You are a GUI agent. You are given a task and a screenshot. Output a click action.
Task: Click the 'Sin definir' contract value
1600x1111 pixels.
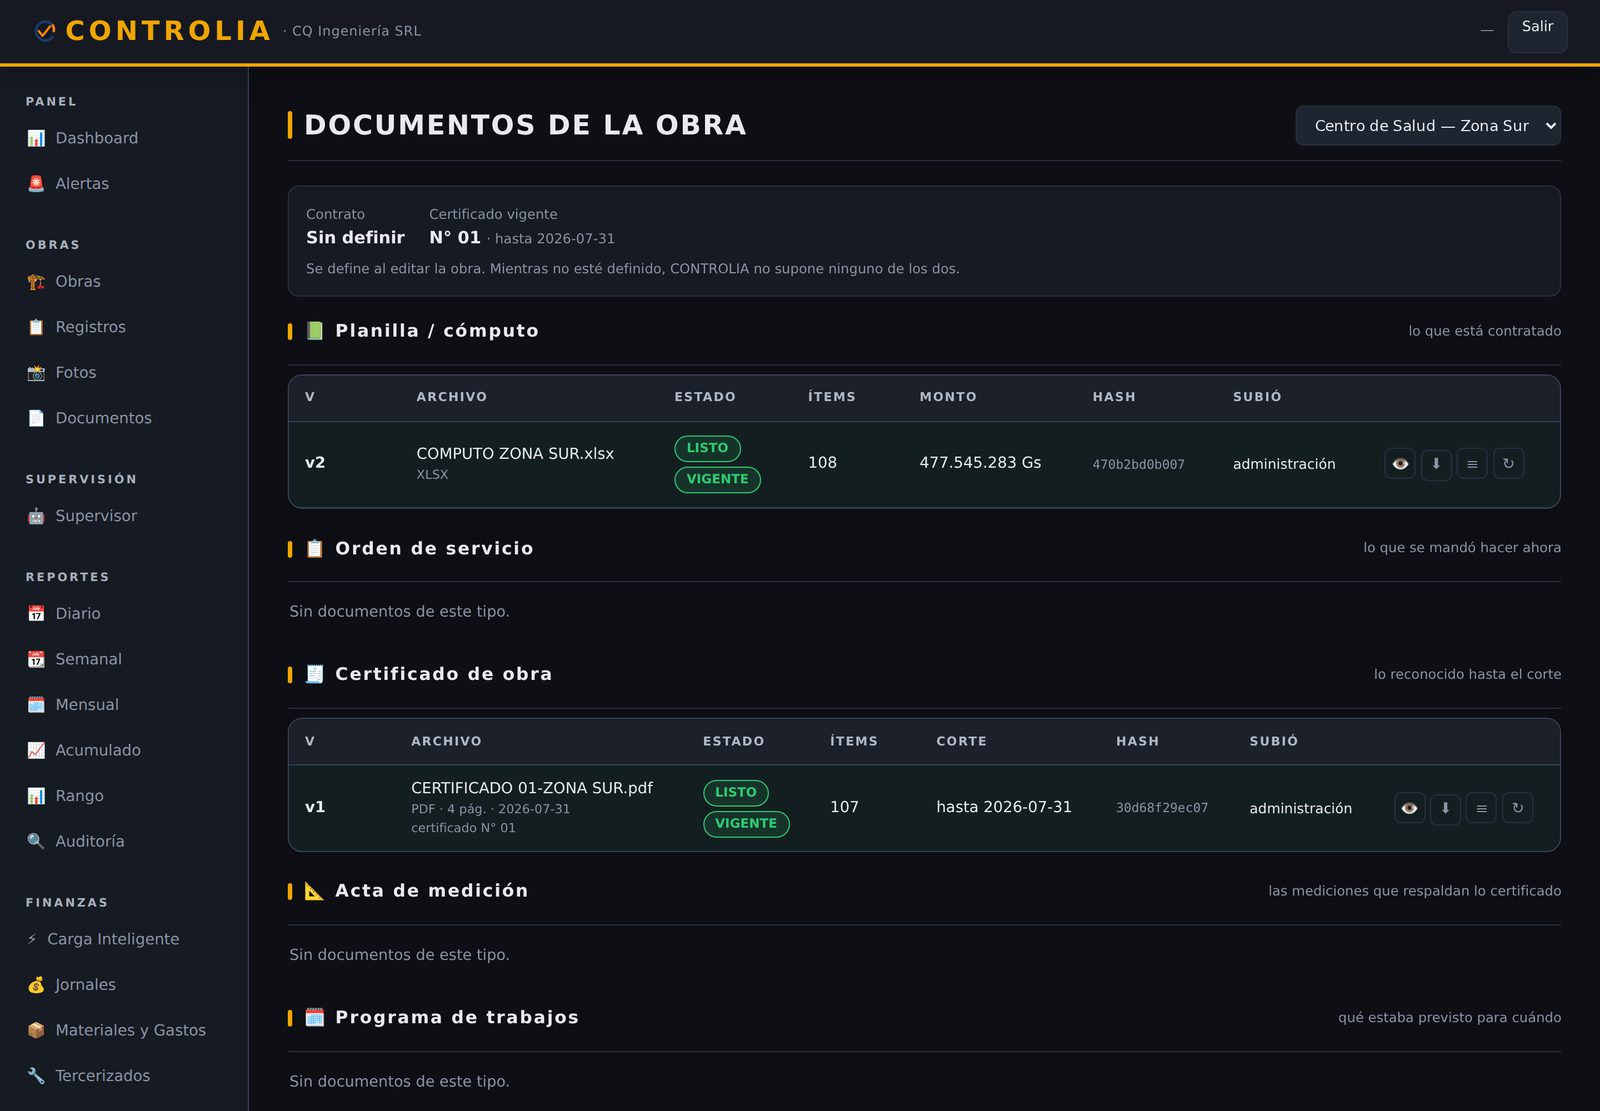(355, 238)
